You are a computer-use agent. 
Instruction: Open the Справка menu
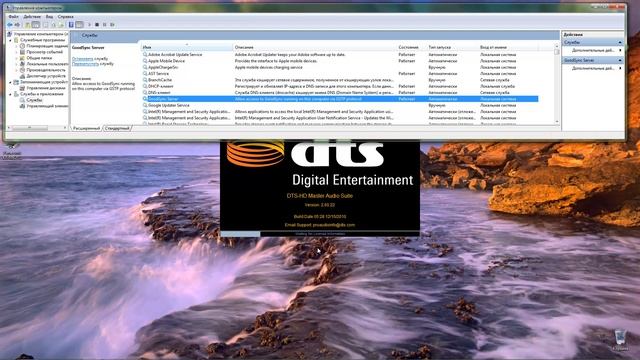[66, 17]
